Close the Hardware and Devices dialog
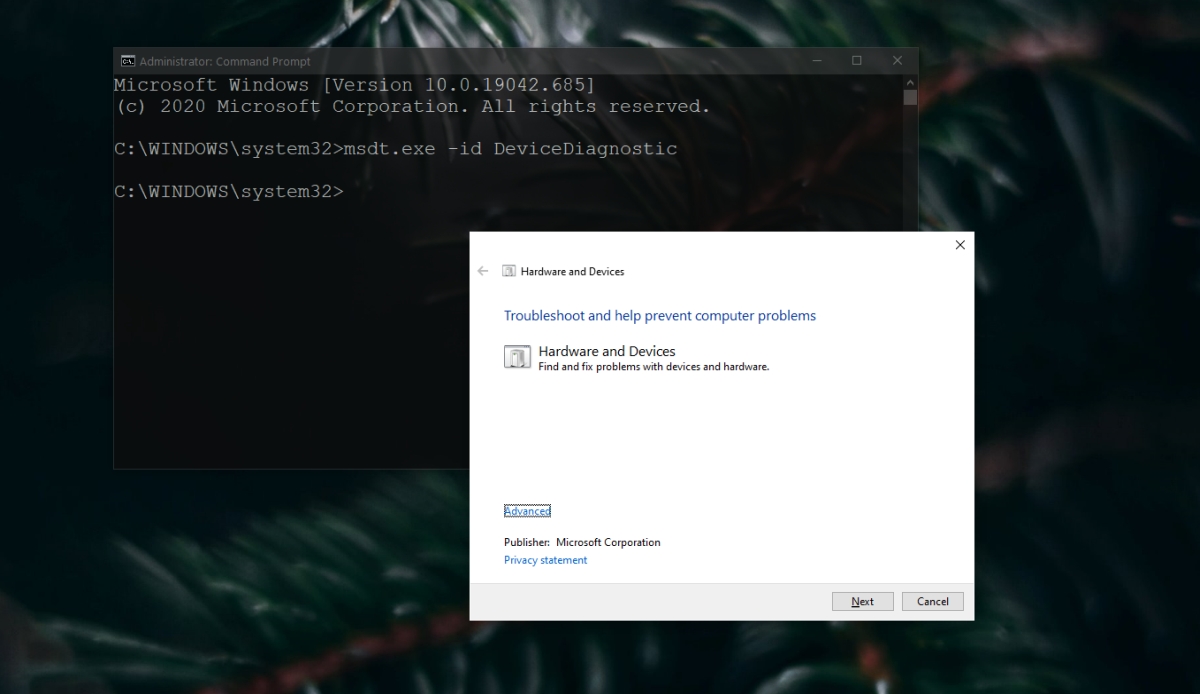This screenshot has width=1200, height=694. tap(960, 245)
